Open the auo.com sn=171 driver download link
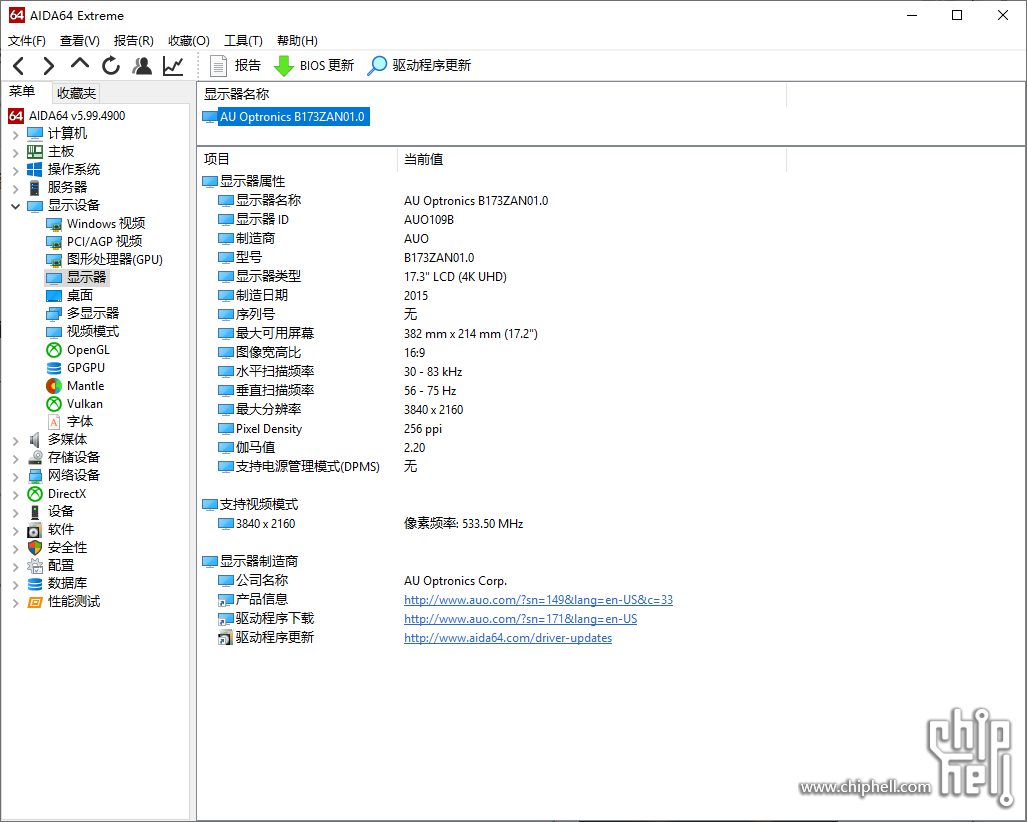 [x=520, y=619]
